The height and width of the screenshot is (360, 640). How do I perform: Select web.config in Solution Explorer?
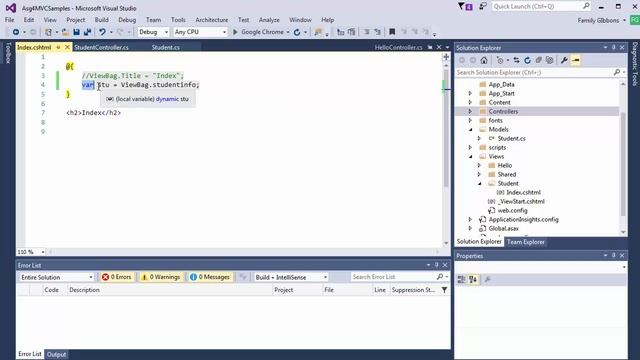[512, 210]
